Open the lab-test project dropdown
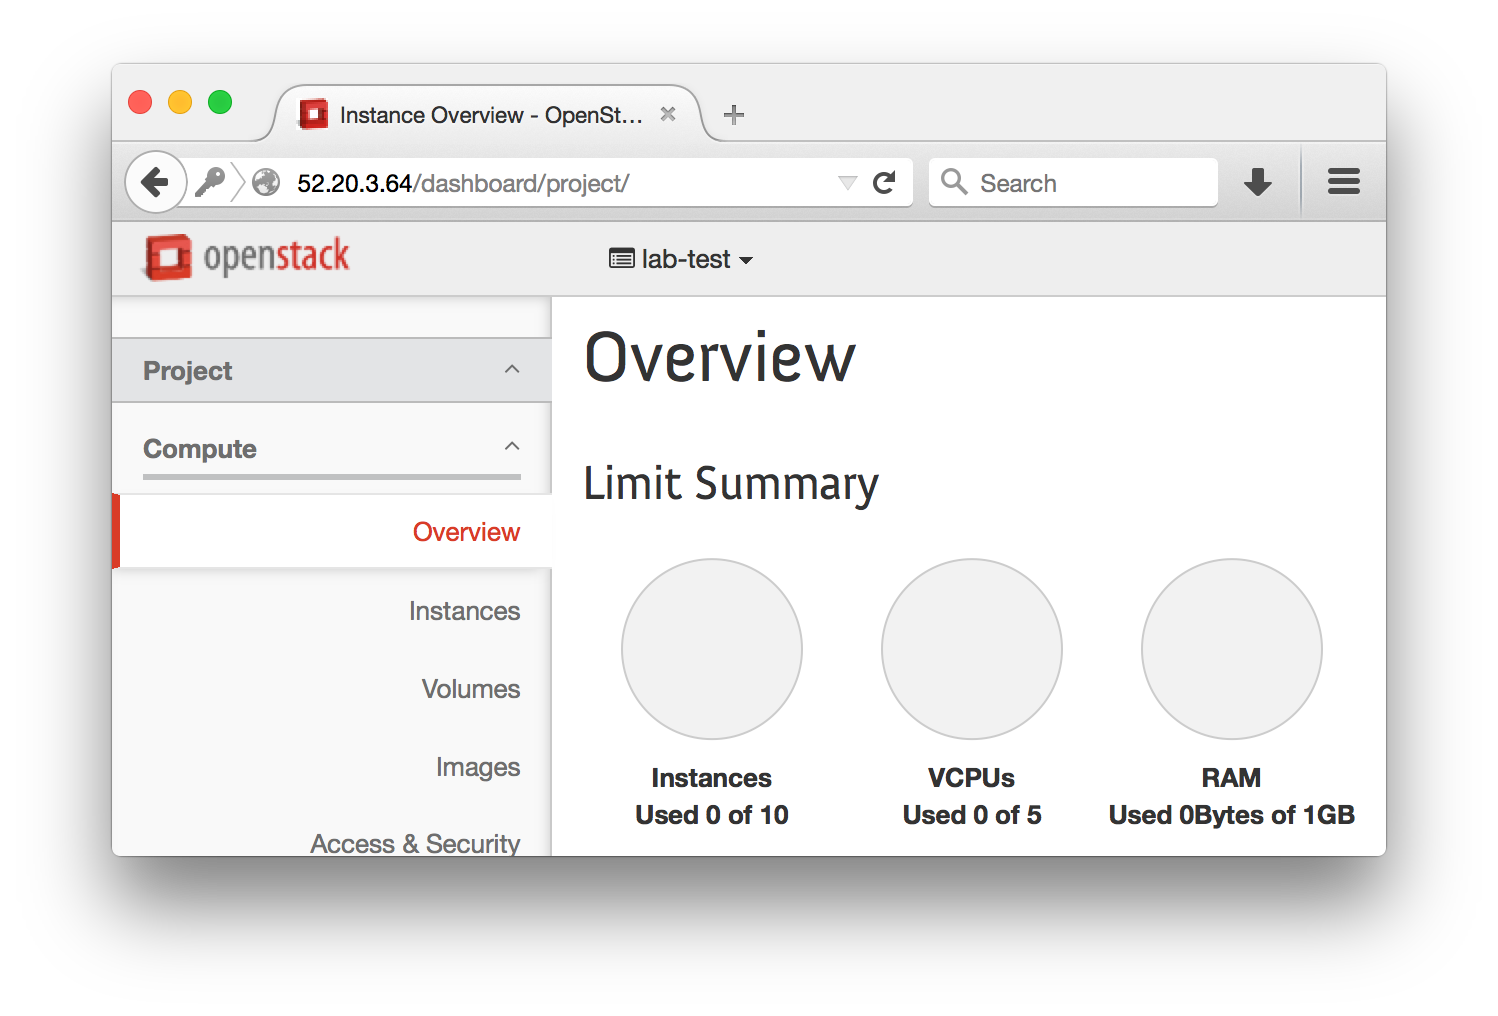1498x1016 pixels. 681,259
